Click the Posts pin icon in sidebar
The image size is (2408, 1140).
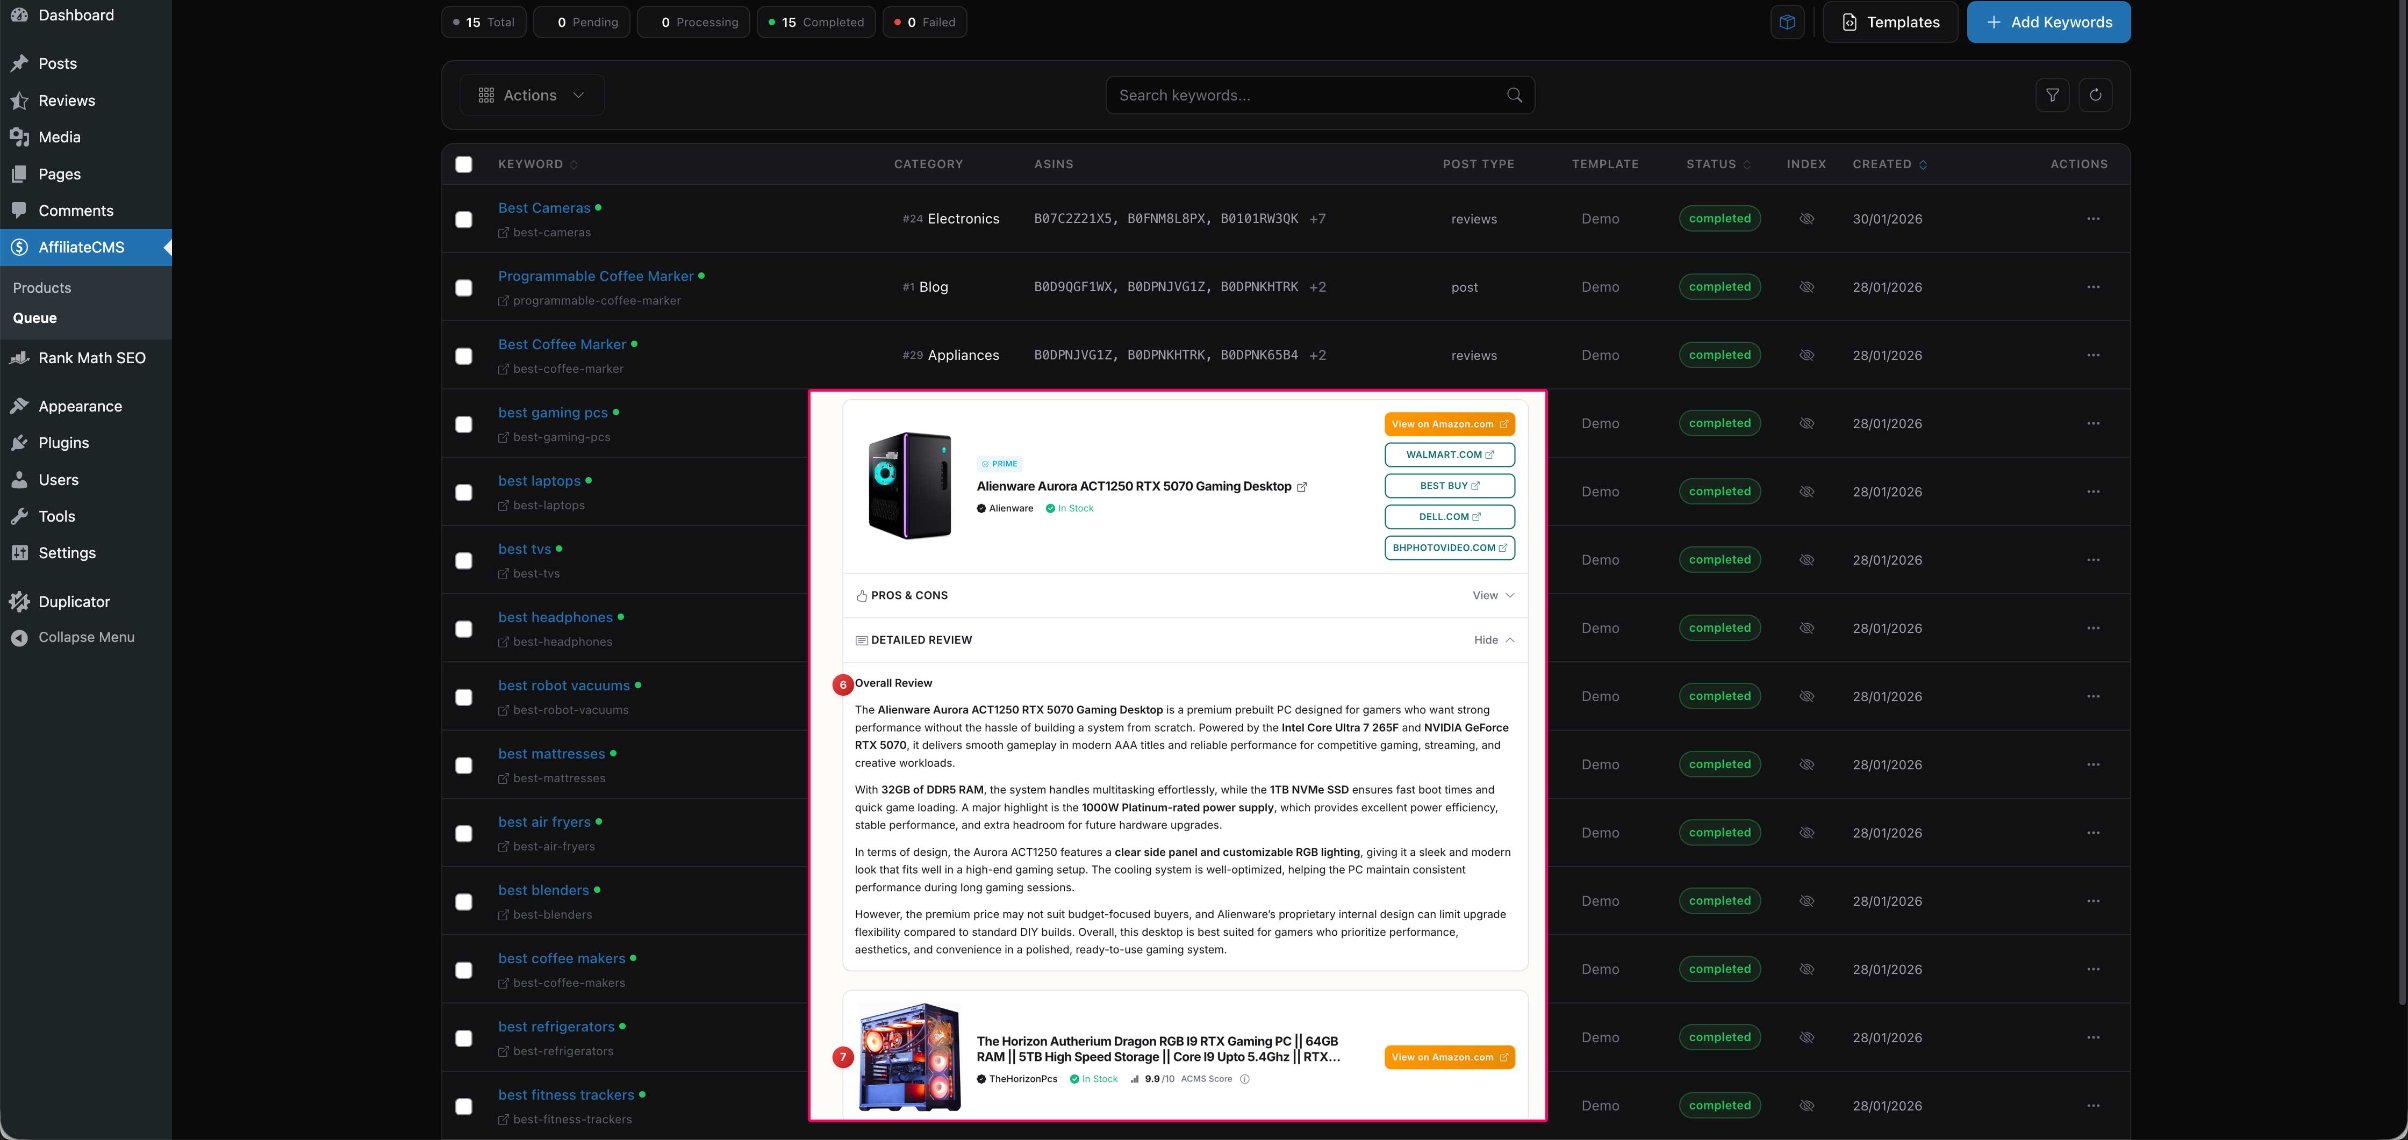[19, 63]
